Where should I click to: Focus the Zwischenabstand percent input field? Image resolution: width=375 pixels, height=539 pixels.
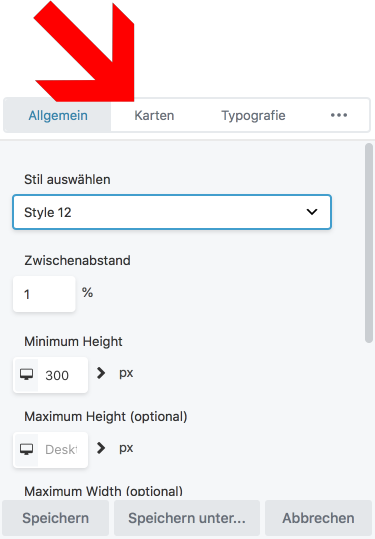pyautogui.click(x=44, y=294)
